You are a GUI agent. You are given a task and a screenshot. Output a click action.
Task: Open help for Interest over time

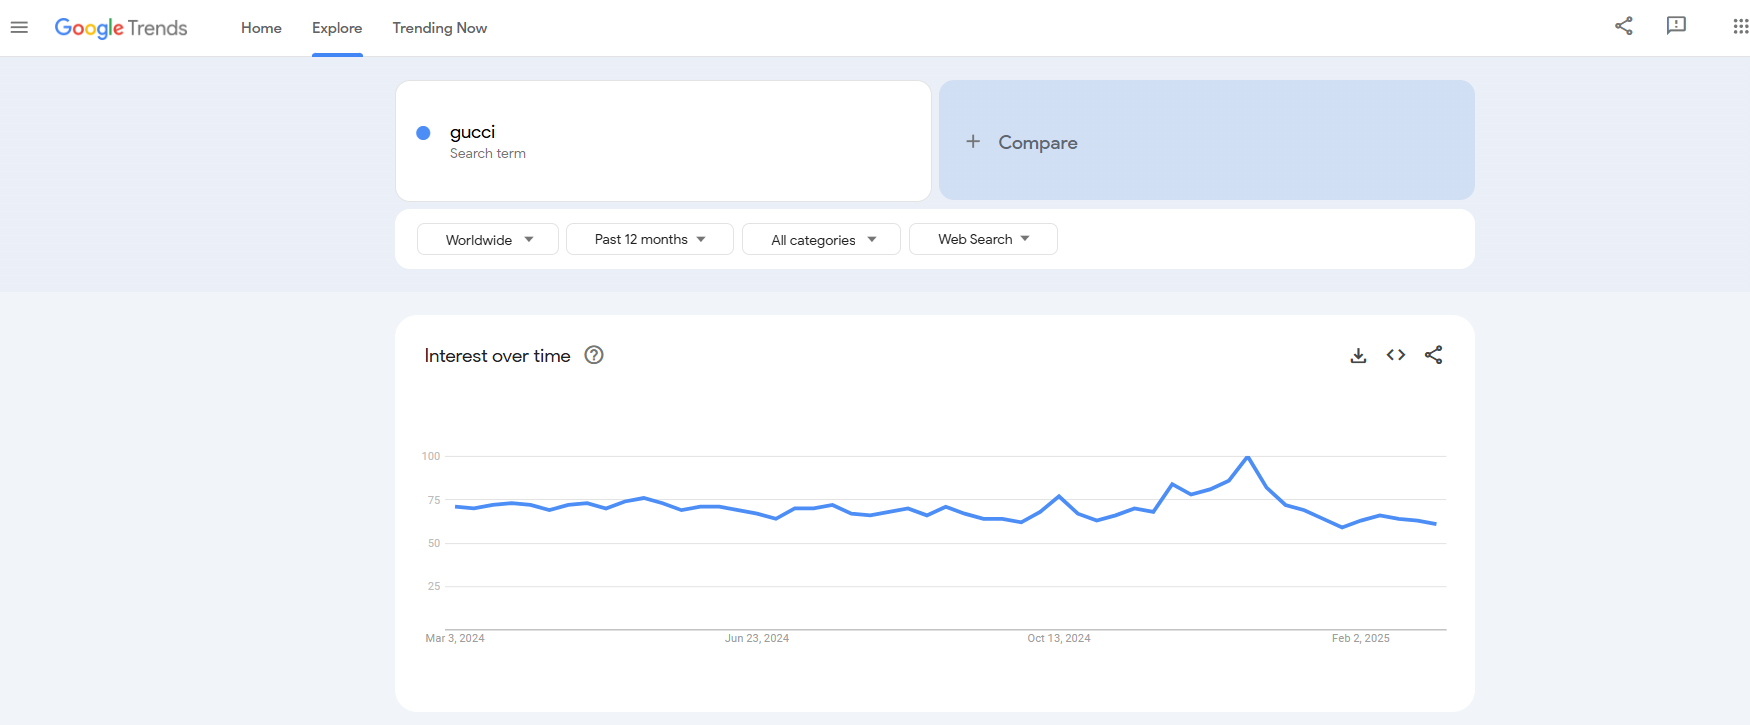pos(594,355)
